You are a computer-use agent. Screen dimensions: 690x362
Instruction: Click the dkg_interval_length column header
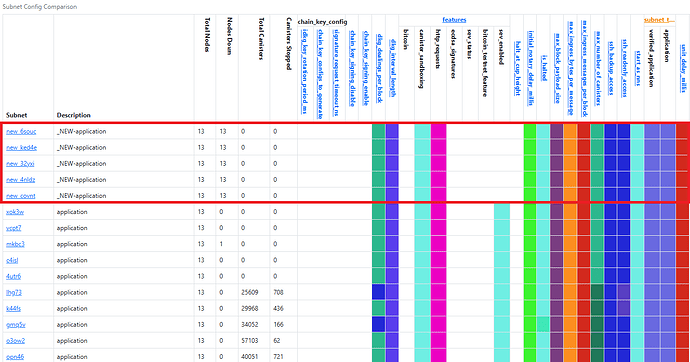pyautogui.click(x=393, y=68)
